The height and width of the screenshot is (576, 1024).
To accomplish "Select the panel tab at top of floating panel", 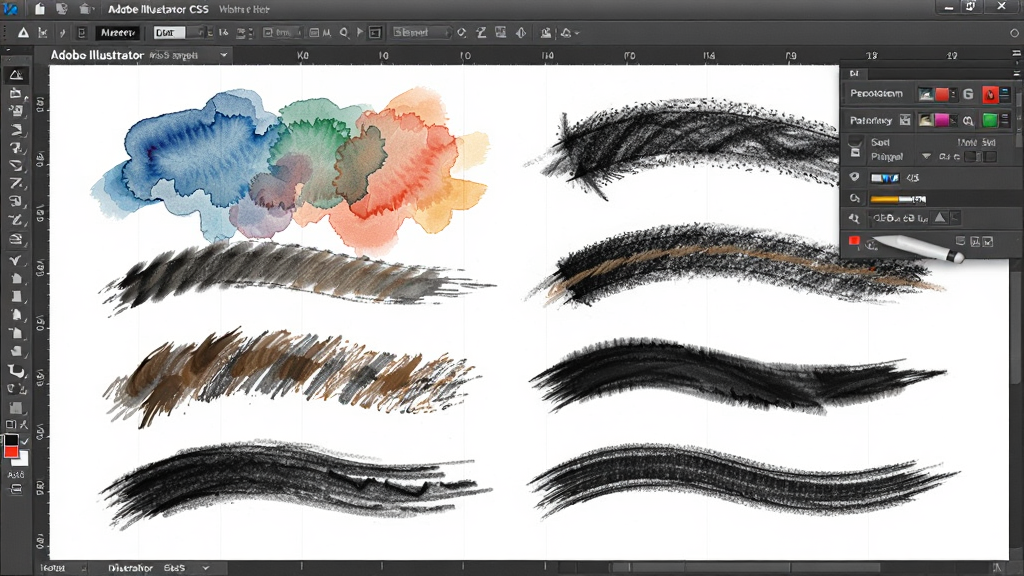I will click(x=854, y=74).
